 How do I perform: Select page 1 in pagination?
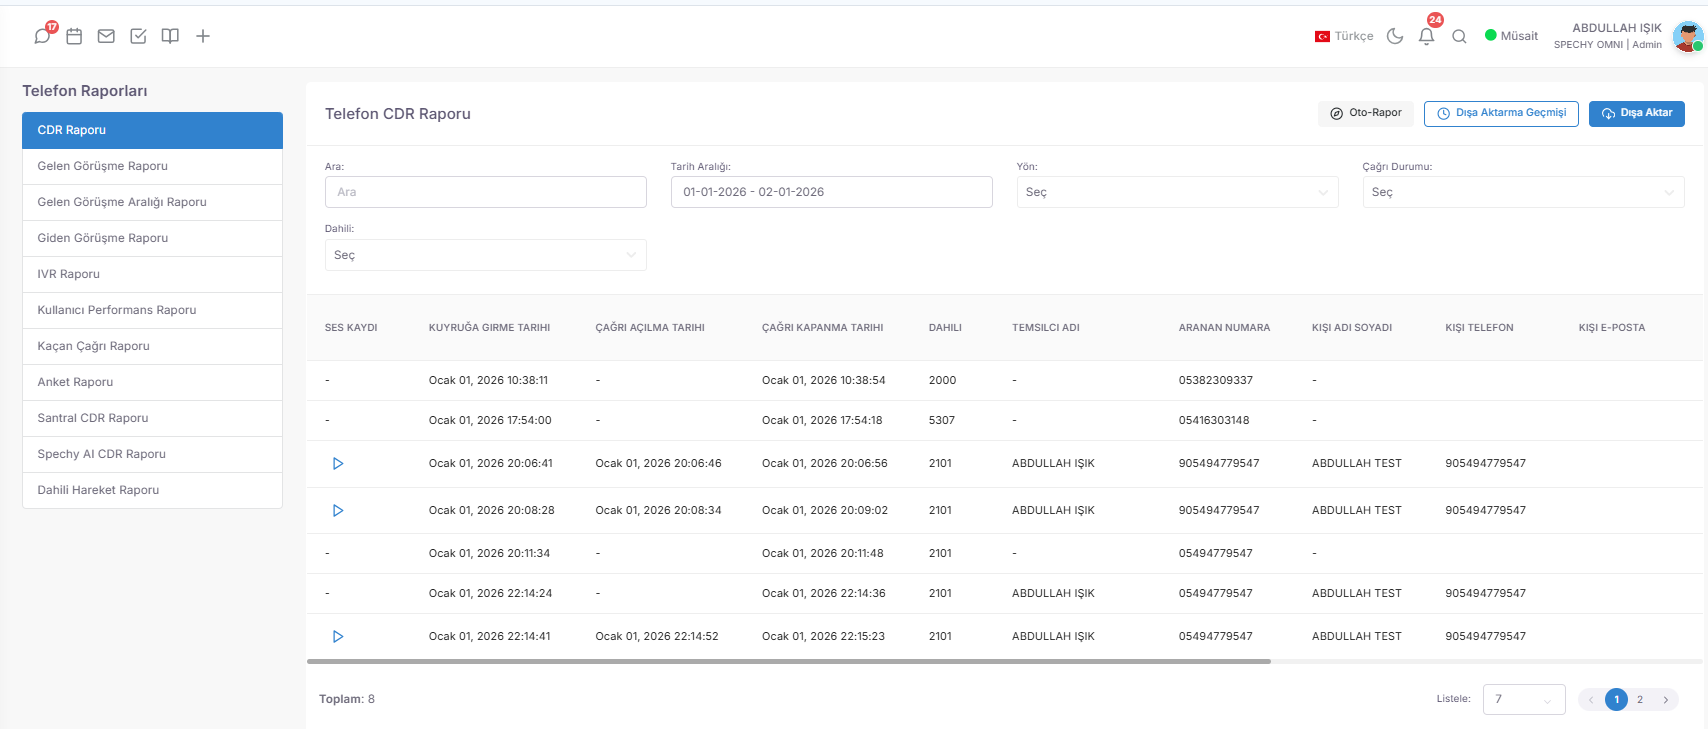1616,700
